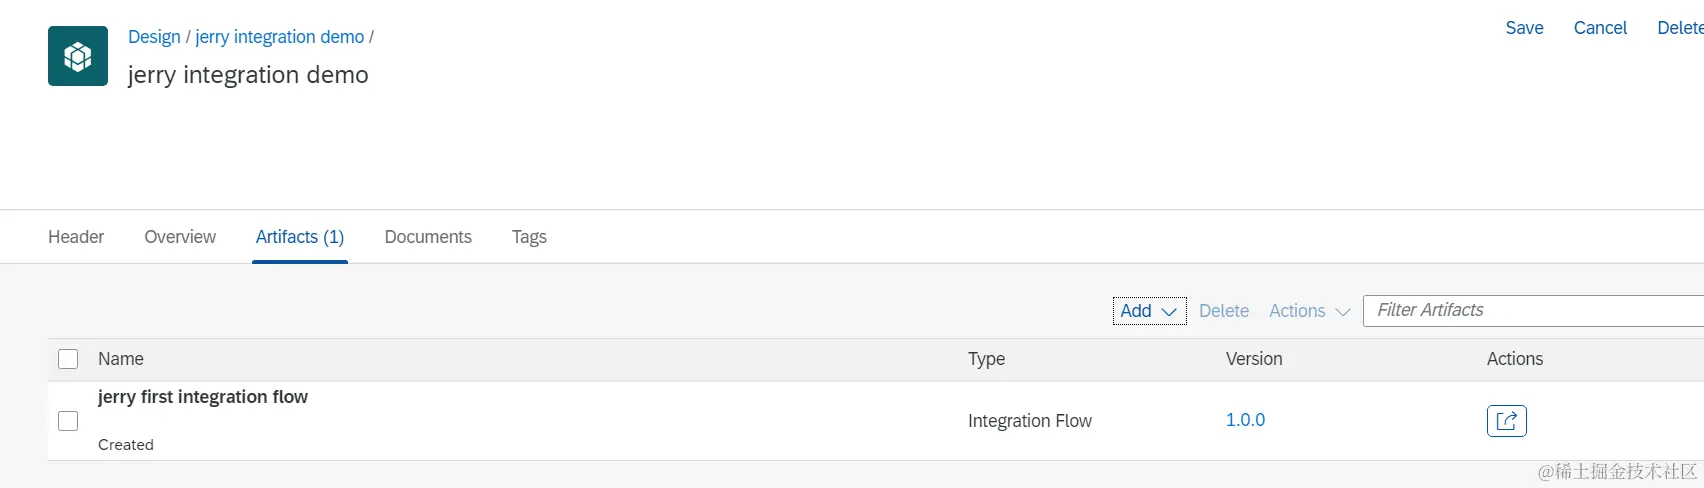Viewport: 1704px width, 488px height.
Task: Click the integration package cube icon
Action: pyautogui.click(x=78, y=56)
